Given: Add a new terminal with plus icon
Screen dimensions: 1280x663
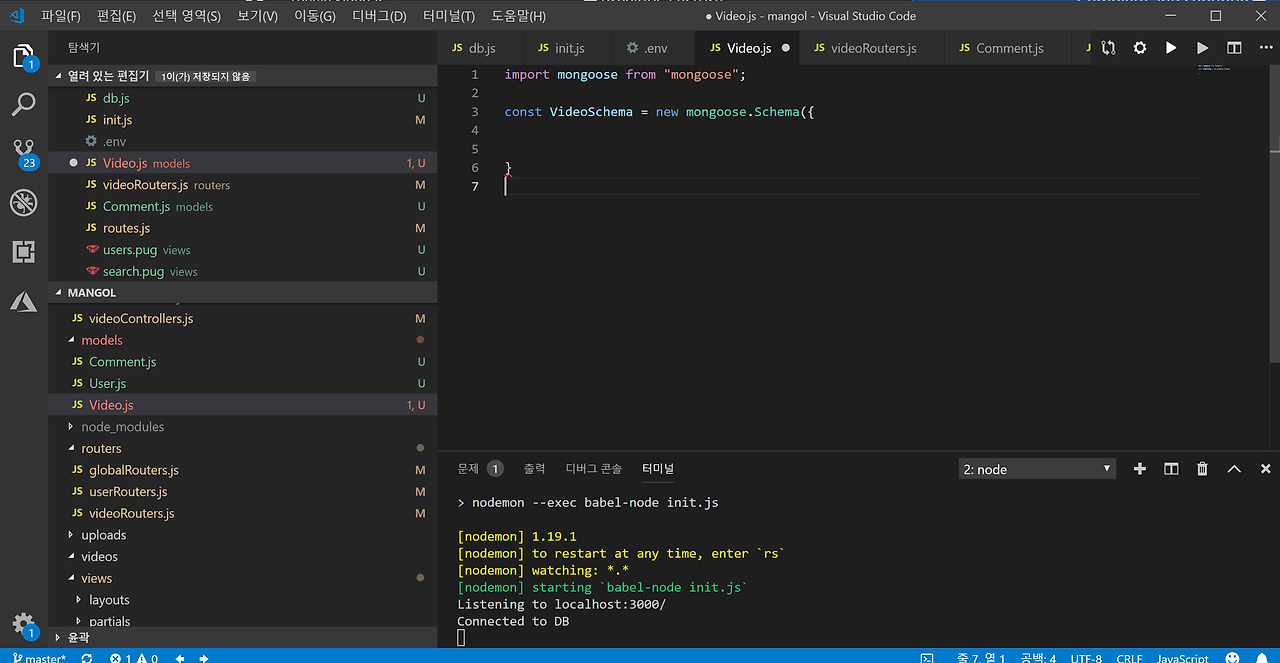Looking at the screenshot, I should [x=1139, y=469].
